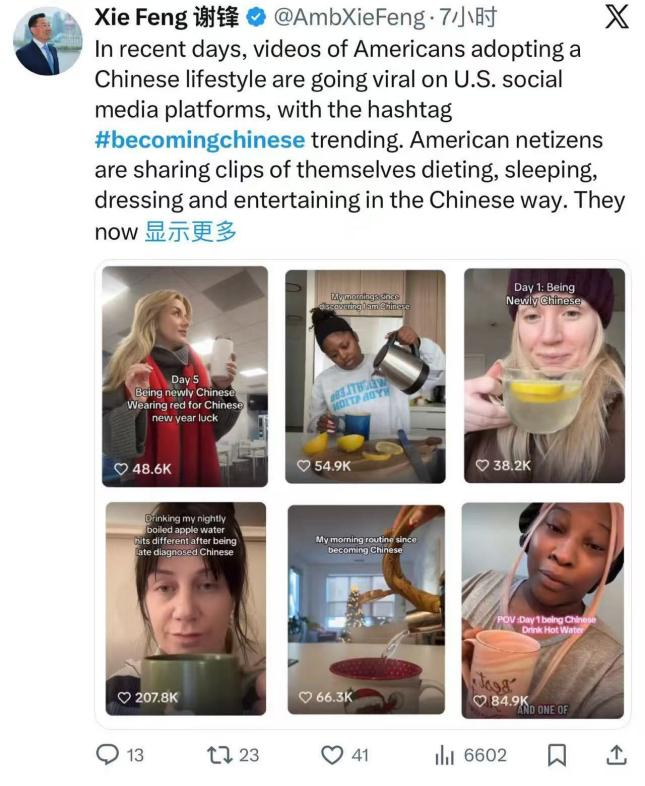This screenshot has height=786, width=645.
Task: Repost using the retweet icon
Action: 220,754
